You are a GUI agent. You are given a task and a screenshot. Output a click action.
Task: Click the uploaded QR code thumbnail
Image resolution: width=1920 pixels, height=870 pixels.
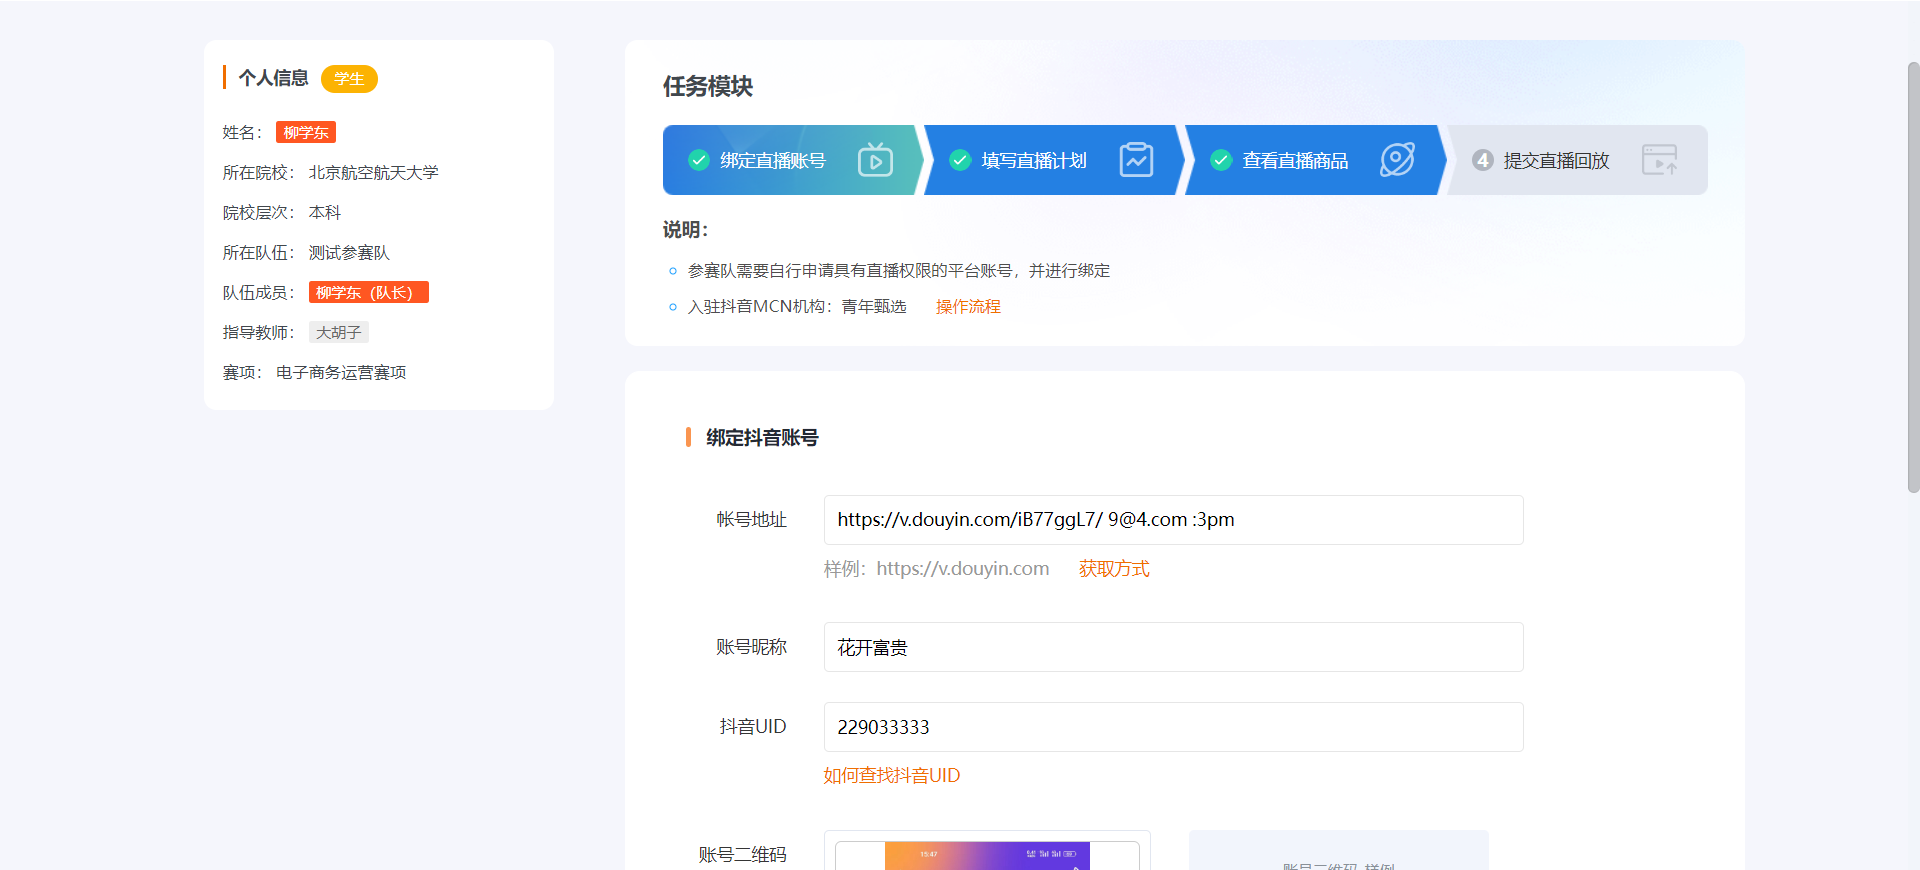pyautogui.click(x=987, y=855)
